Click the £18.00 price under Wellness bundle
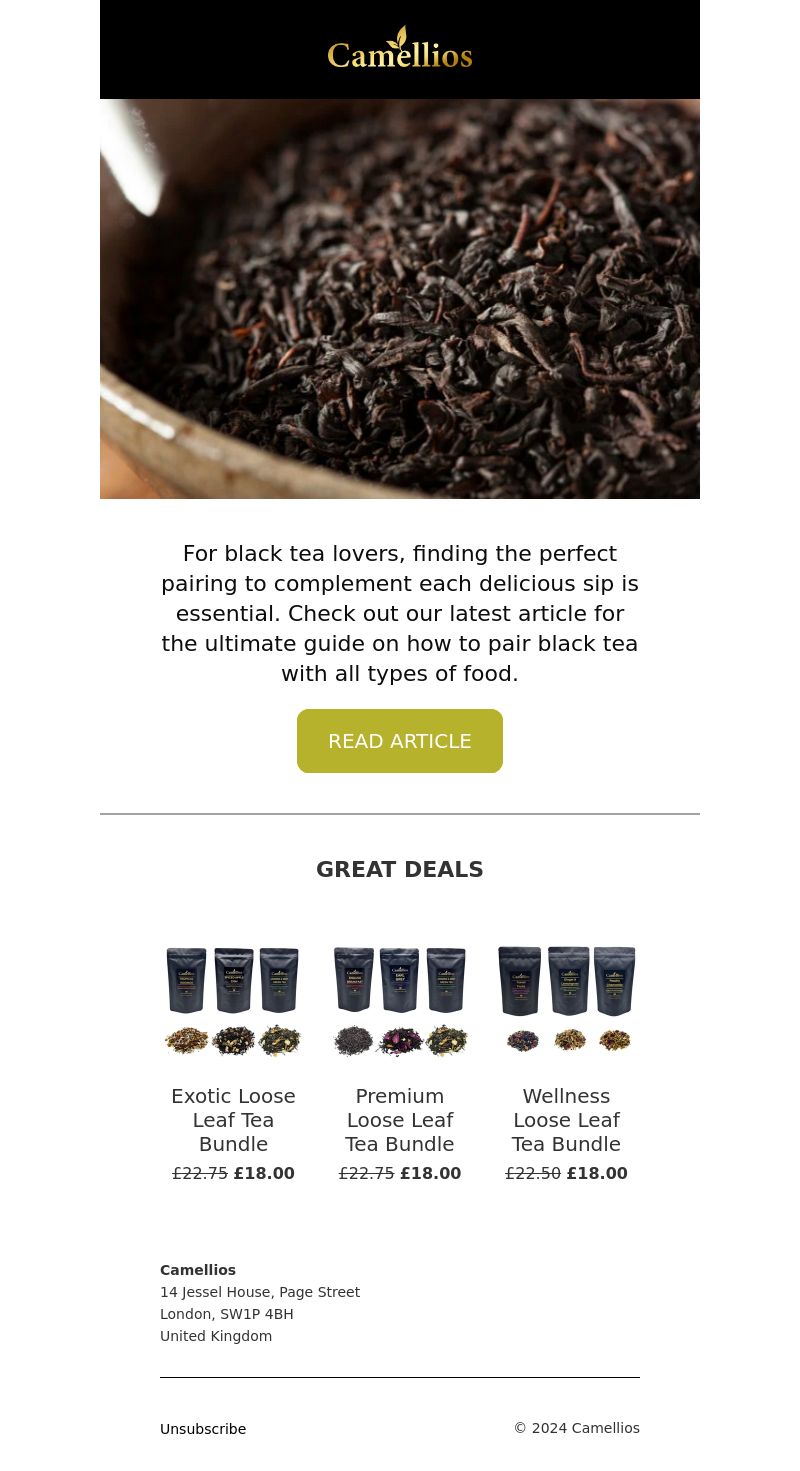Screen dimensions: 800x1471 (x=597, y=1174)
